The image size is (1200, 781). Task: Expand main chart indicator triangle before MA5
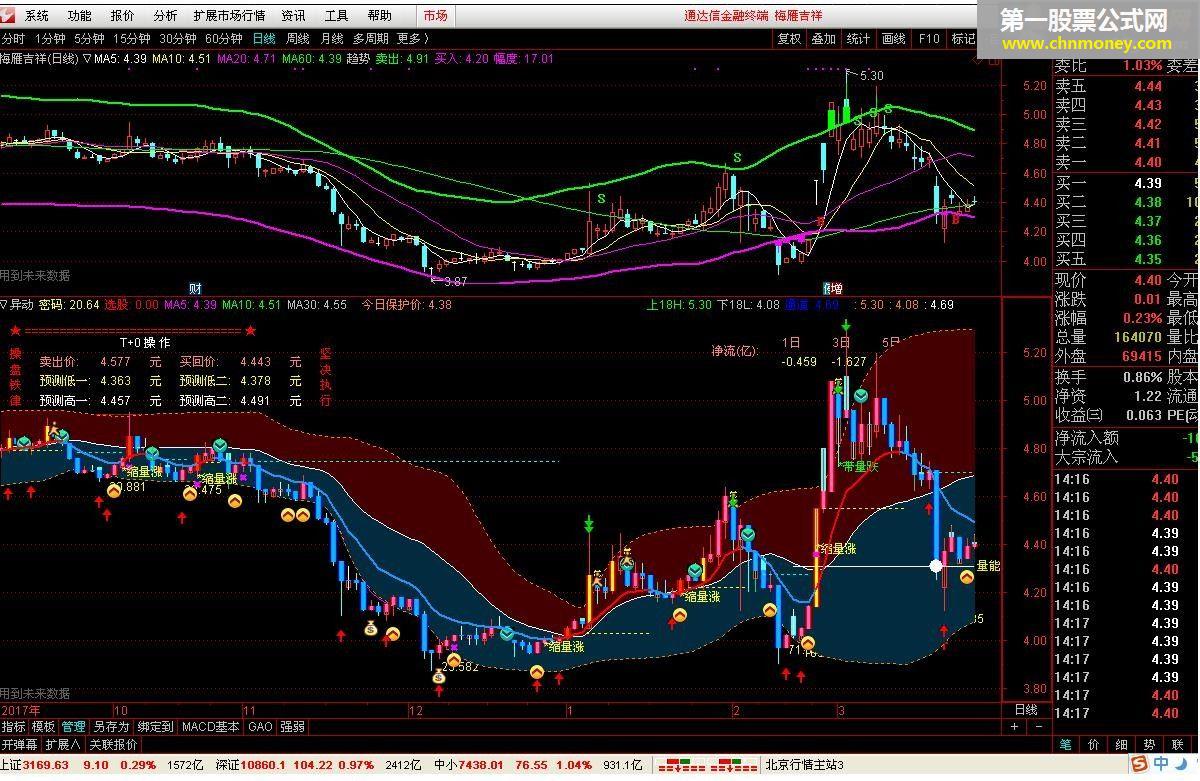87,59
